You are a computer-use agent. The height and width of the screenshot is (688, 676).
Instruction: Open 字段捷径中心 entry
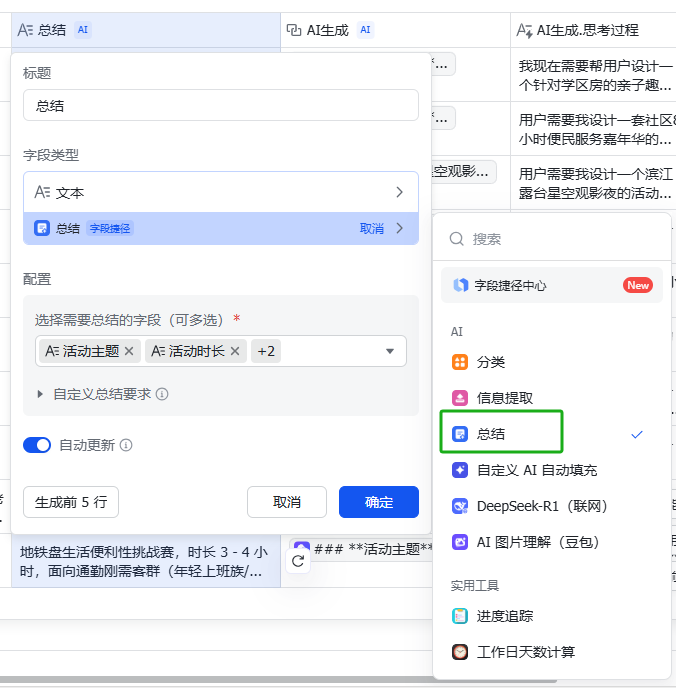552,285
